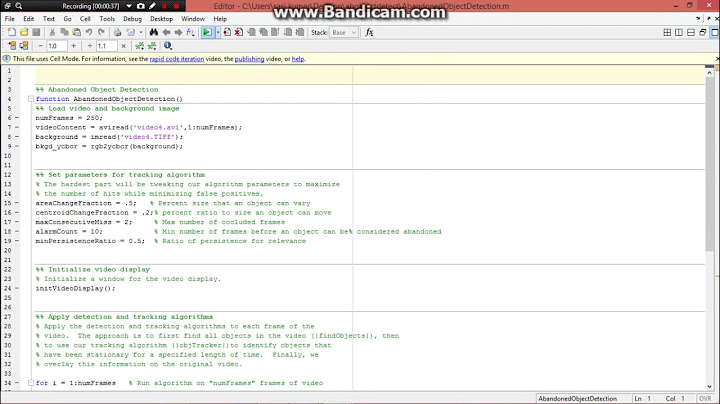Set breakpoint on line 24 dash
This screenshot has width=720, height=404.
coord(17,288)
